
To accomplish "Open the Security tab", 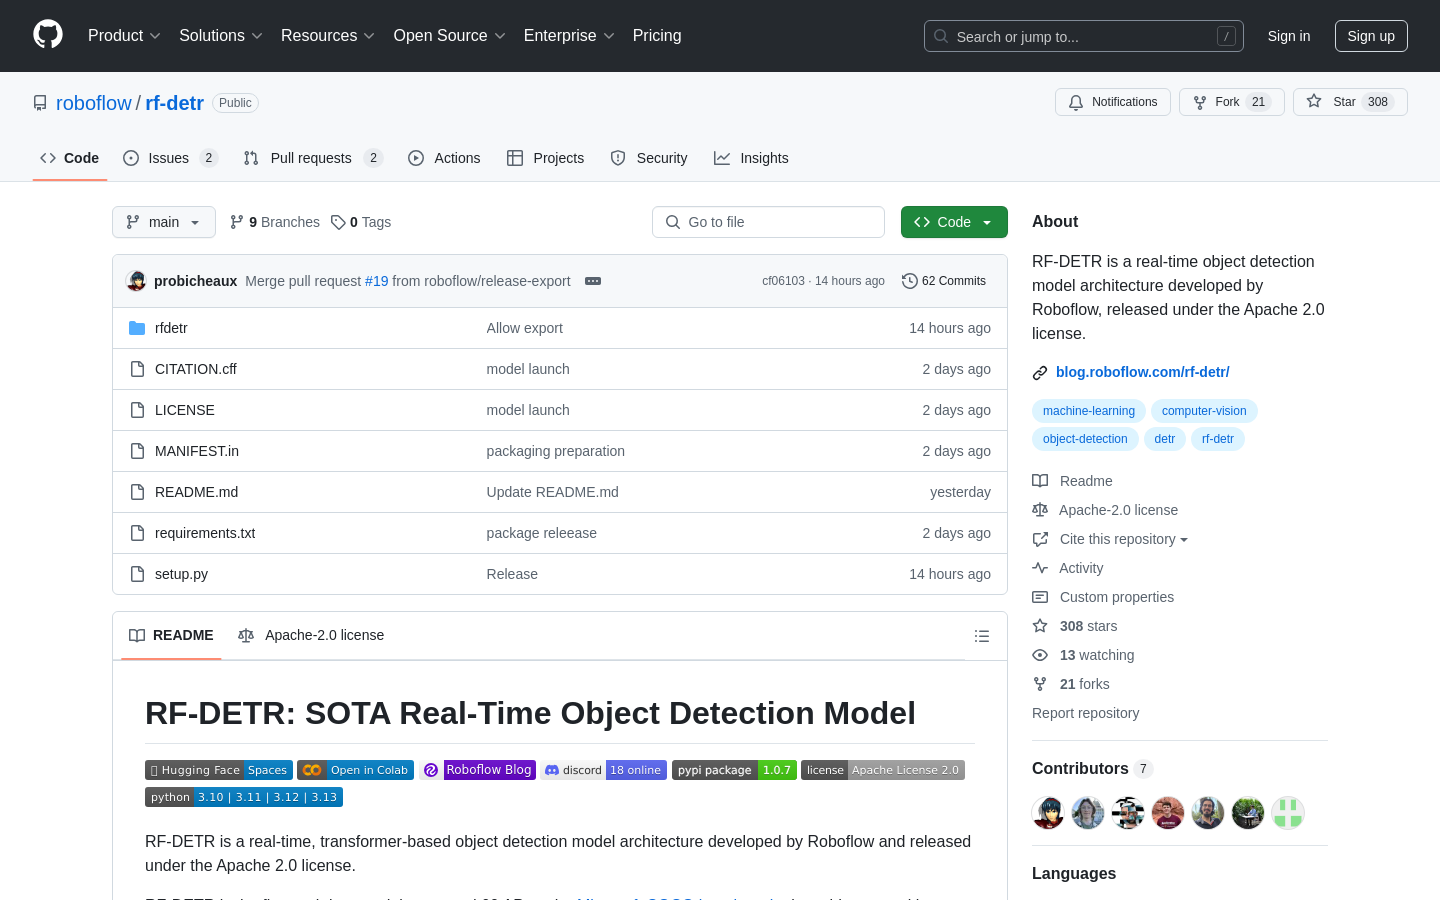I will 649,158.
